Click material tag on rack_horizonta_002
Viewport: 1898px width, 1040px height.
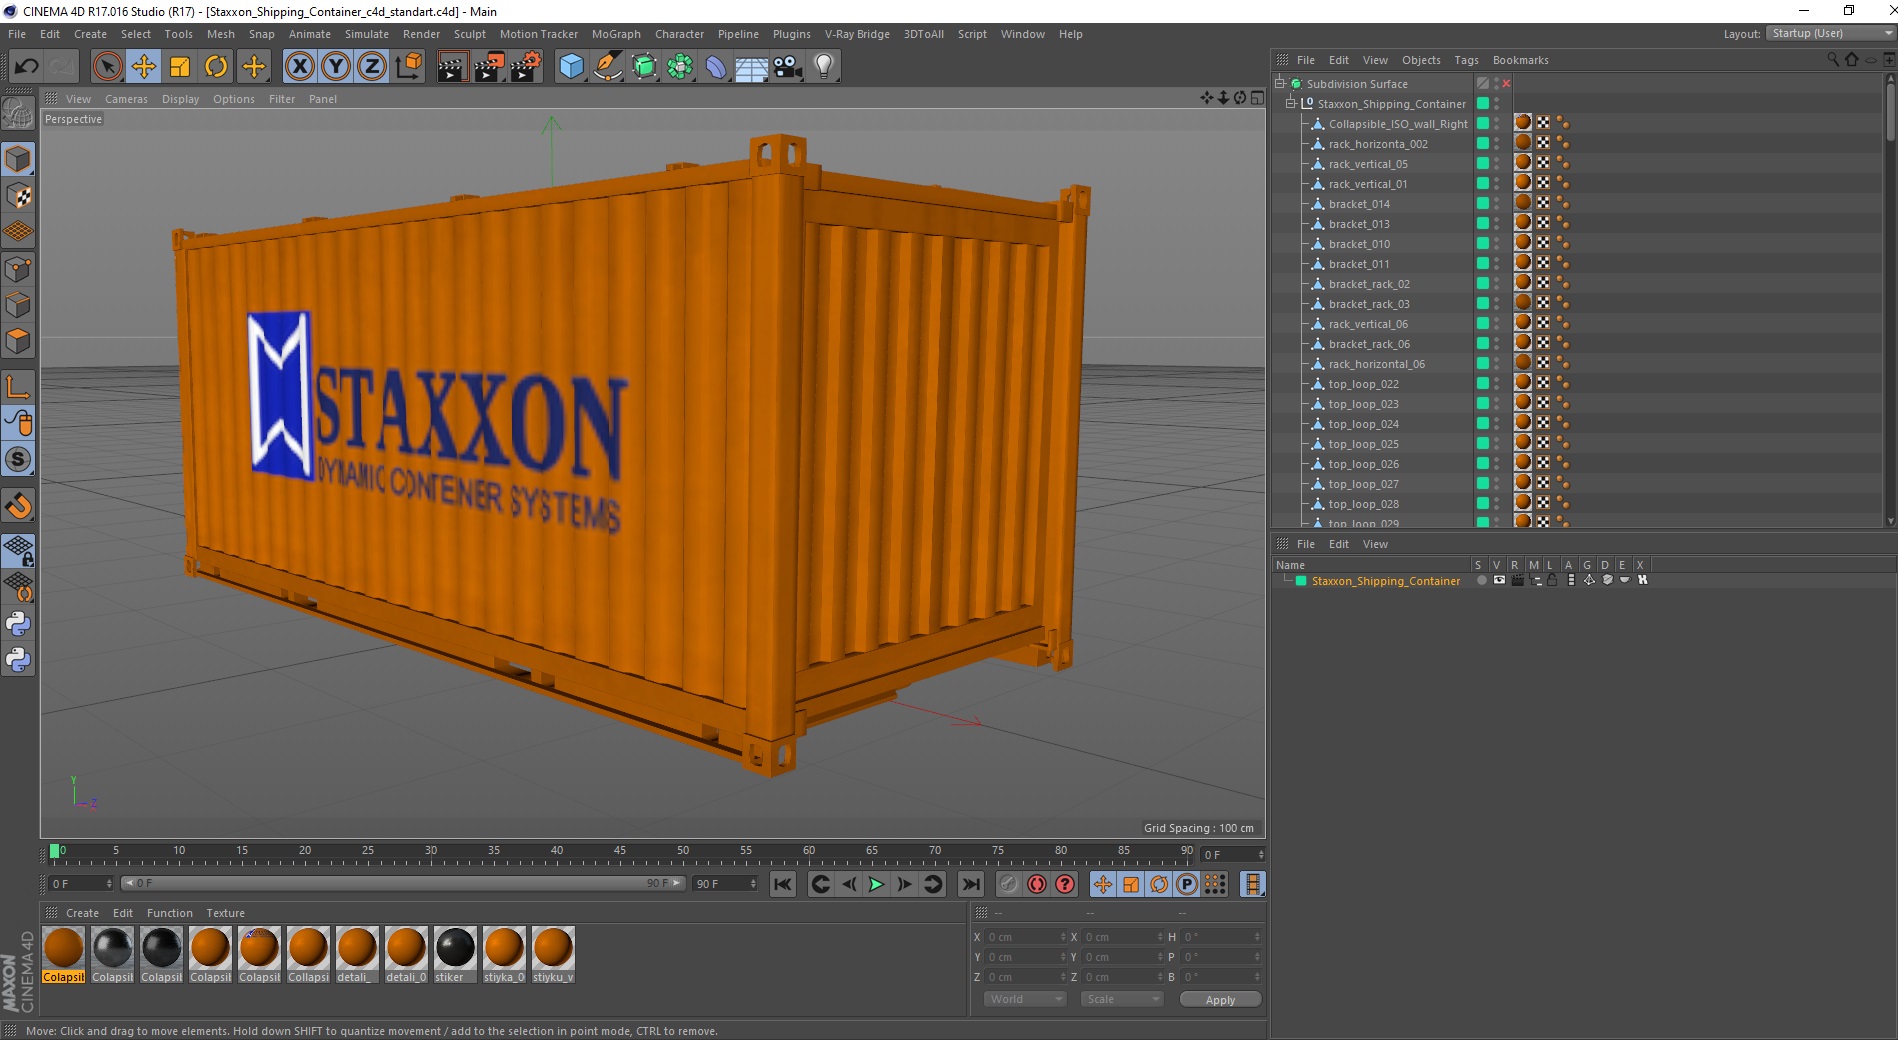point(1523,142)
